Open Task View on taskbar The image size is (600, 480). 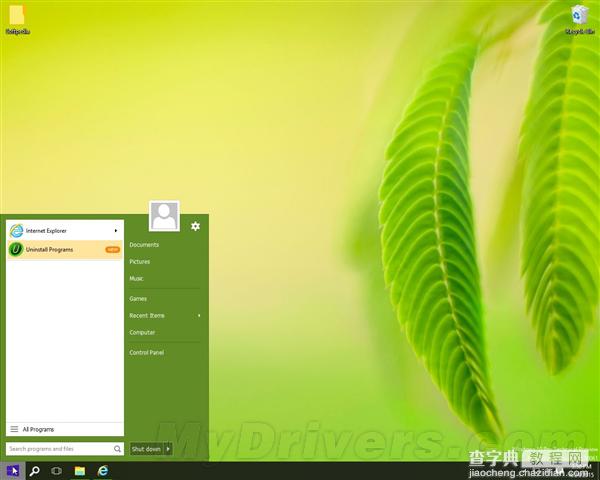[56, 471]
